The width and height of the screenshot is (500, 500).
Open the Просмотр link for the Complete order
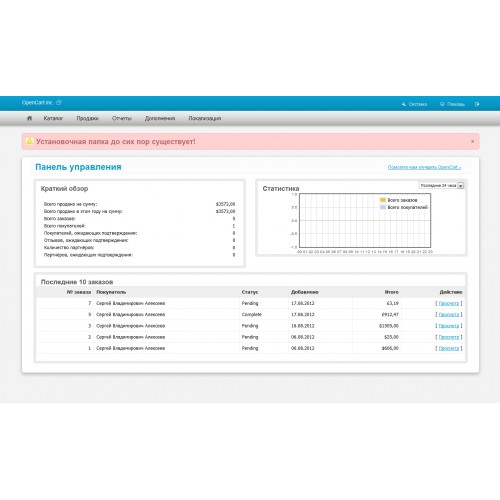click(449, 314)
